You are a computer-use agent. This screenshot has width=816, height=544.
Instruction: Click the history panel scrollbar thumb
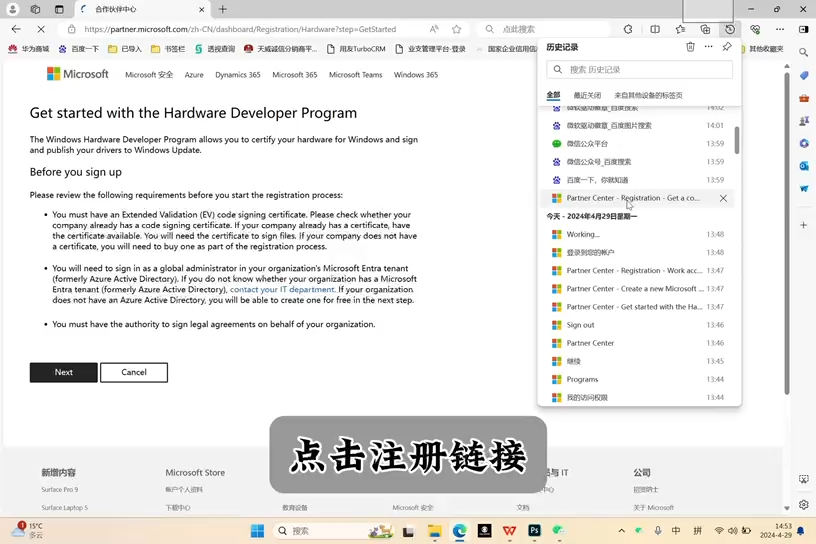[x=737, y=140]
